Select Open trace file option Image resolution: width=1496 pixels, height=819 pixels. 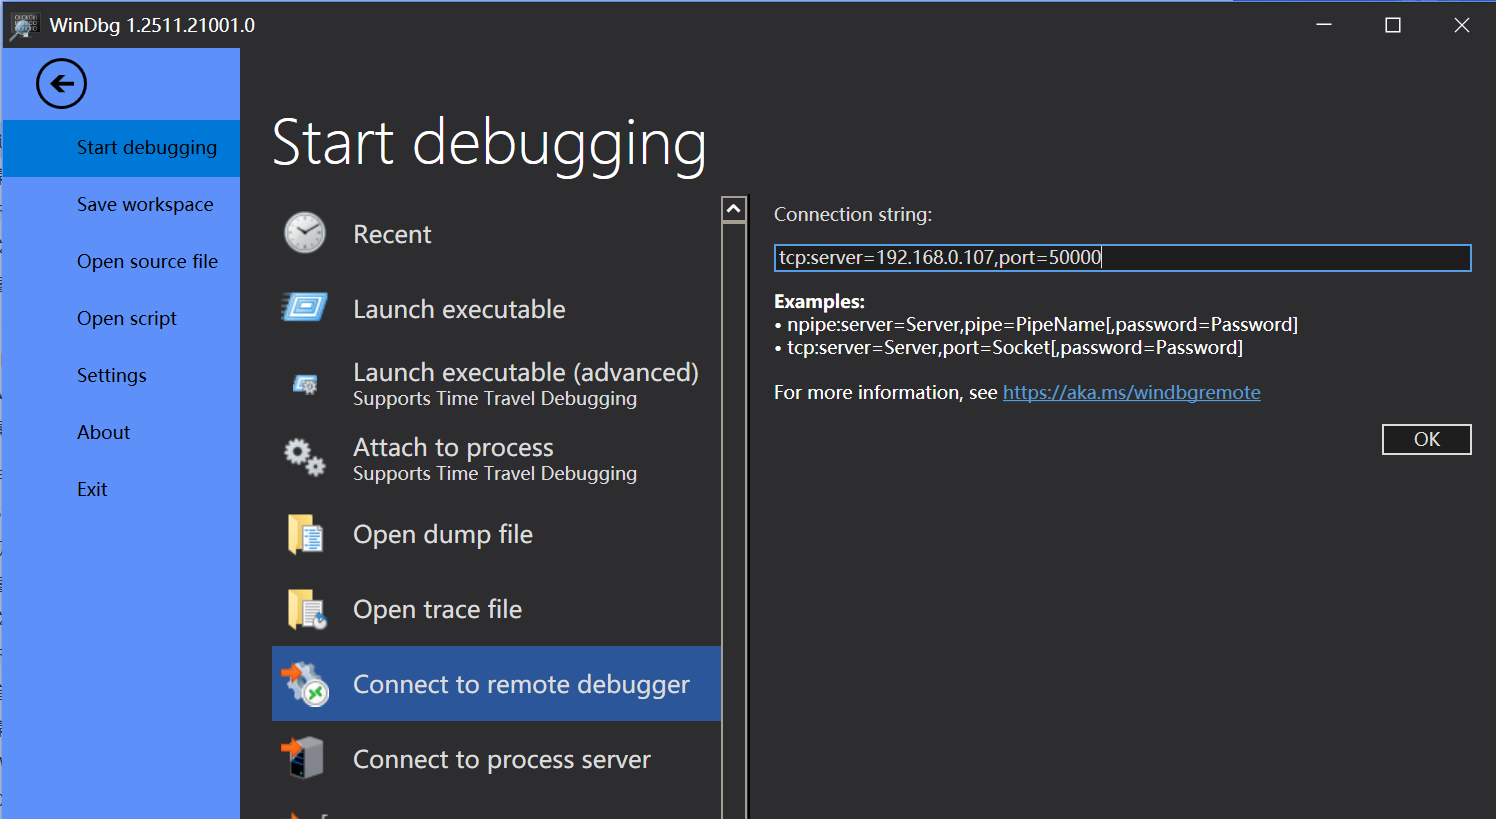tap(496, 609)
